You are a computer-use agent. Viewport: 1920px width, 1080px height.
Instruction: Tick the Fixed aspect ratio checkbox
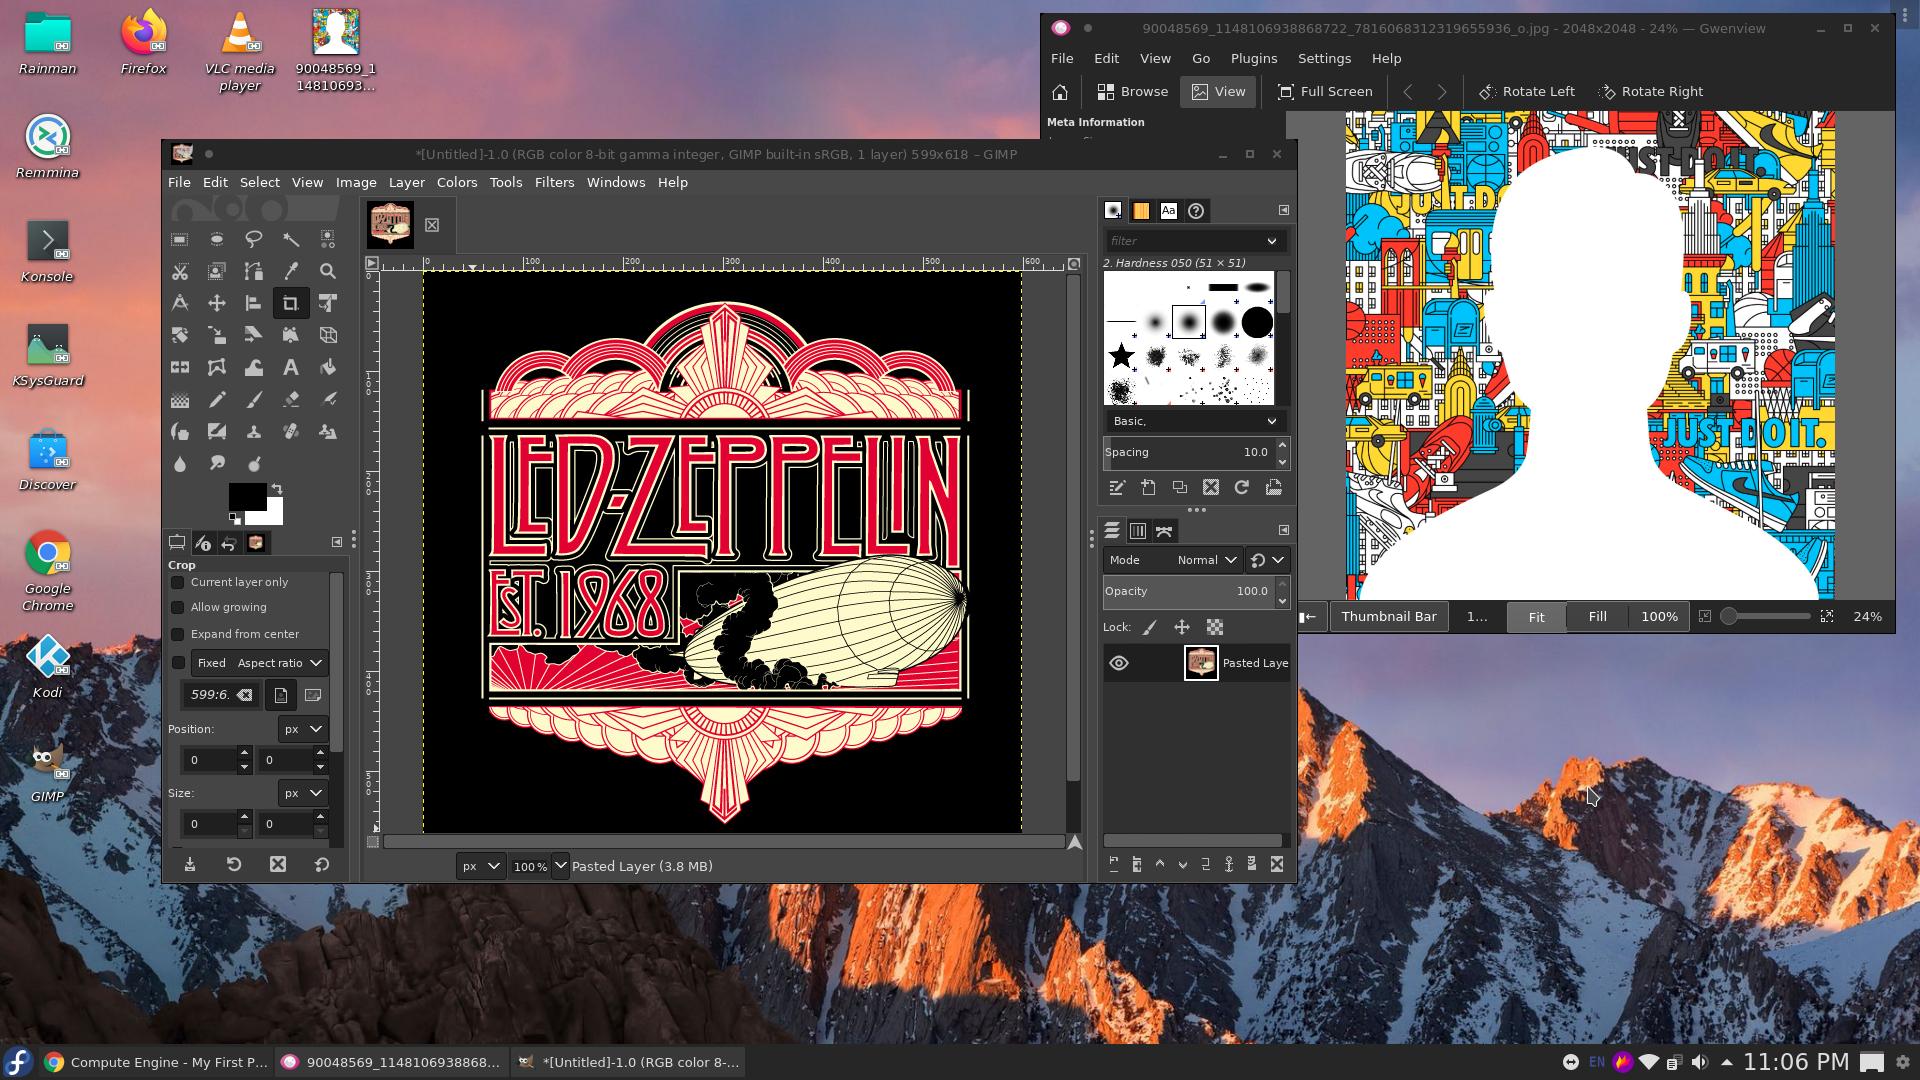coord(179,663)
